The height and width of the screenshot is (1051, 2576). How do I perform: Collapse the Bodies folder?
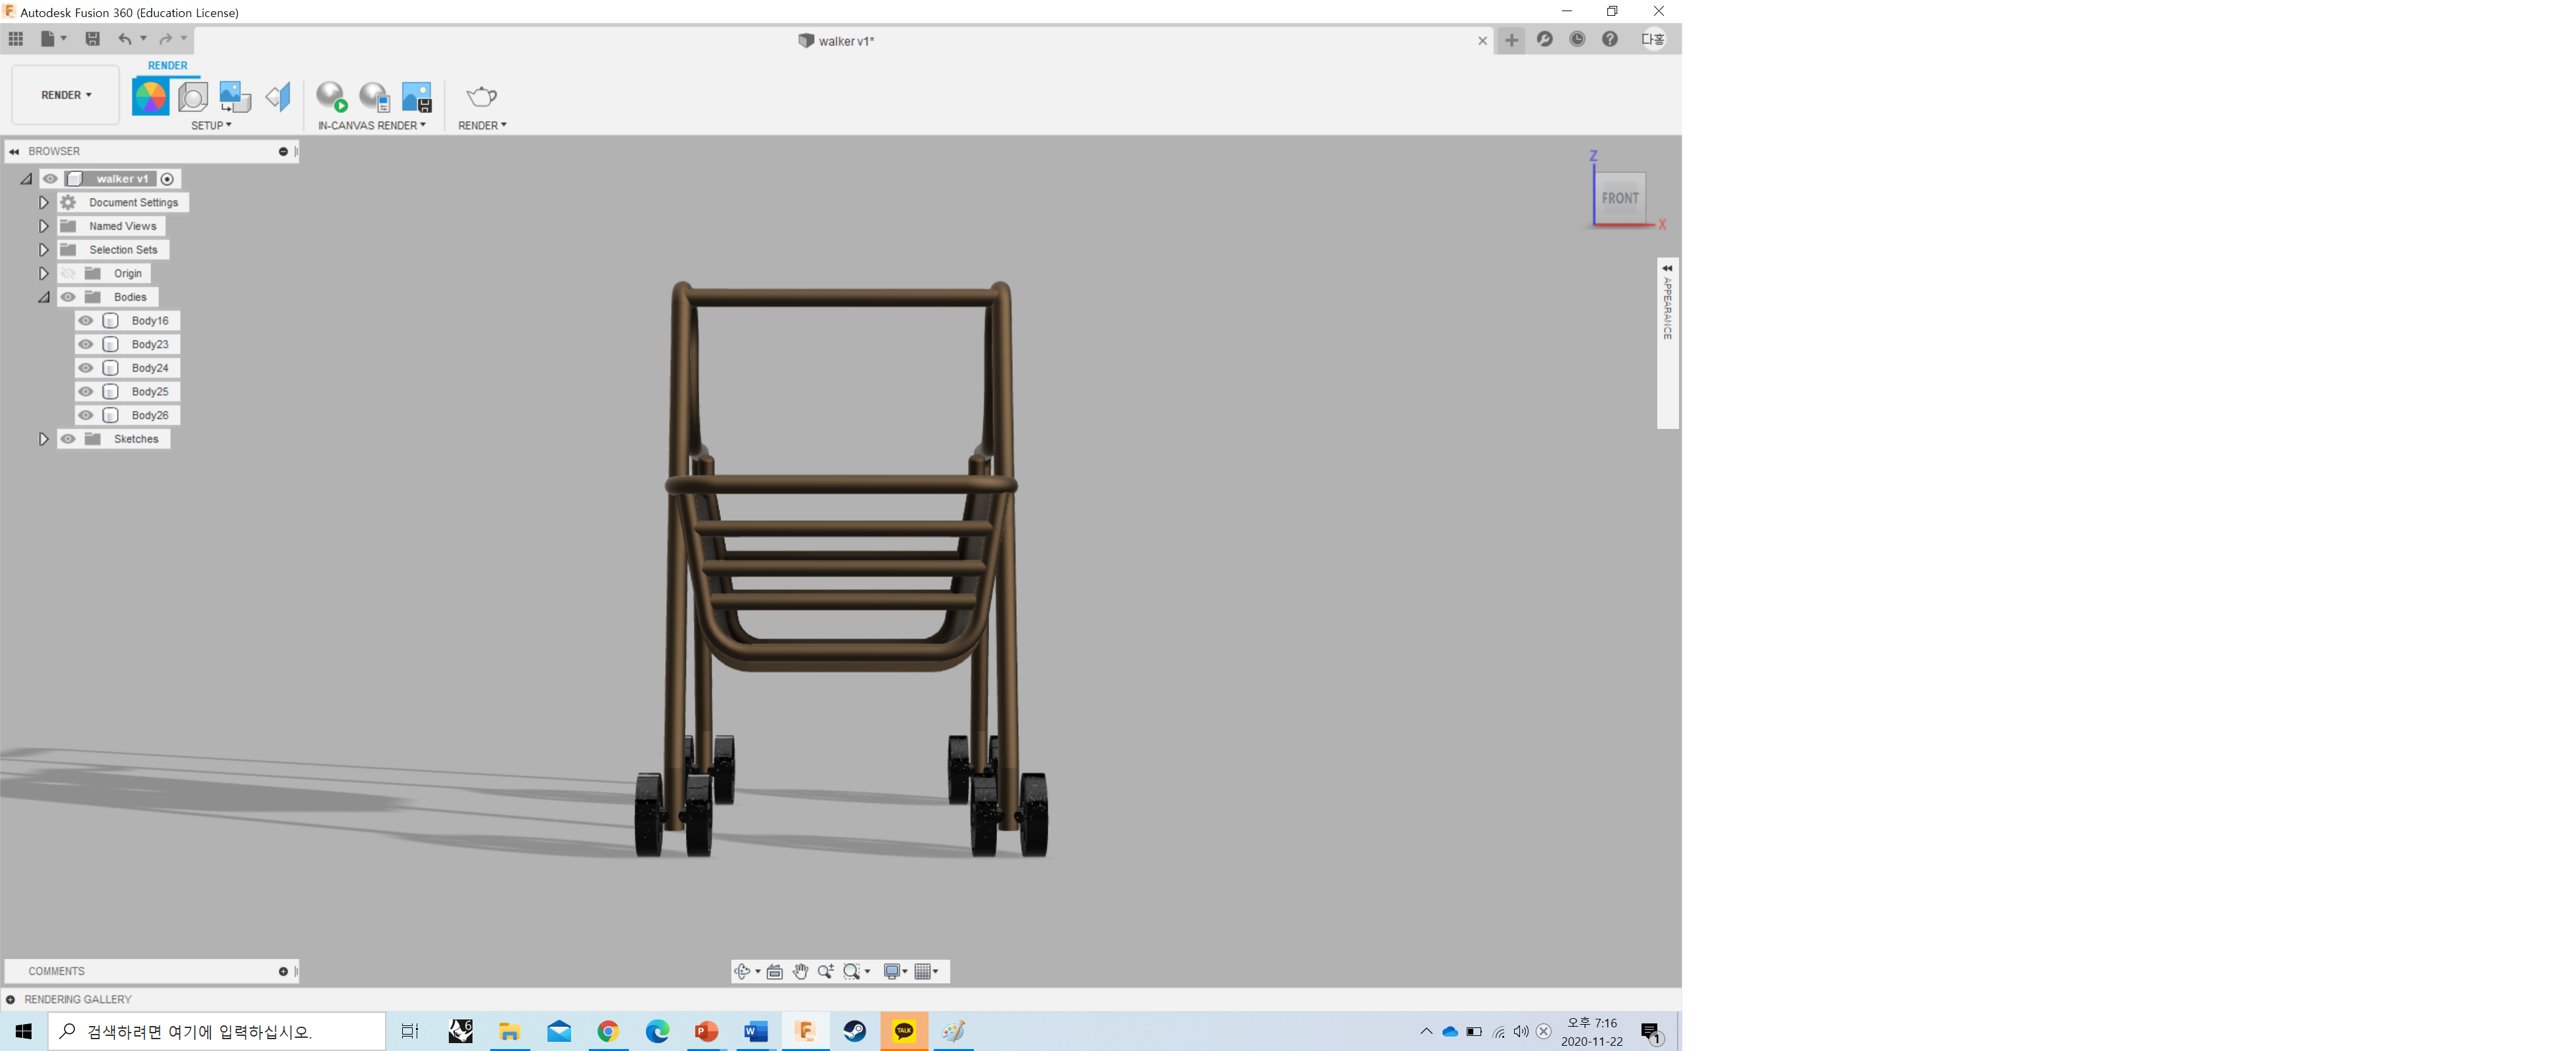point(43,297)
